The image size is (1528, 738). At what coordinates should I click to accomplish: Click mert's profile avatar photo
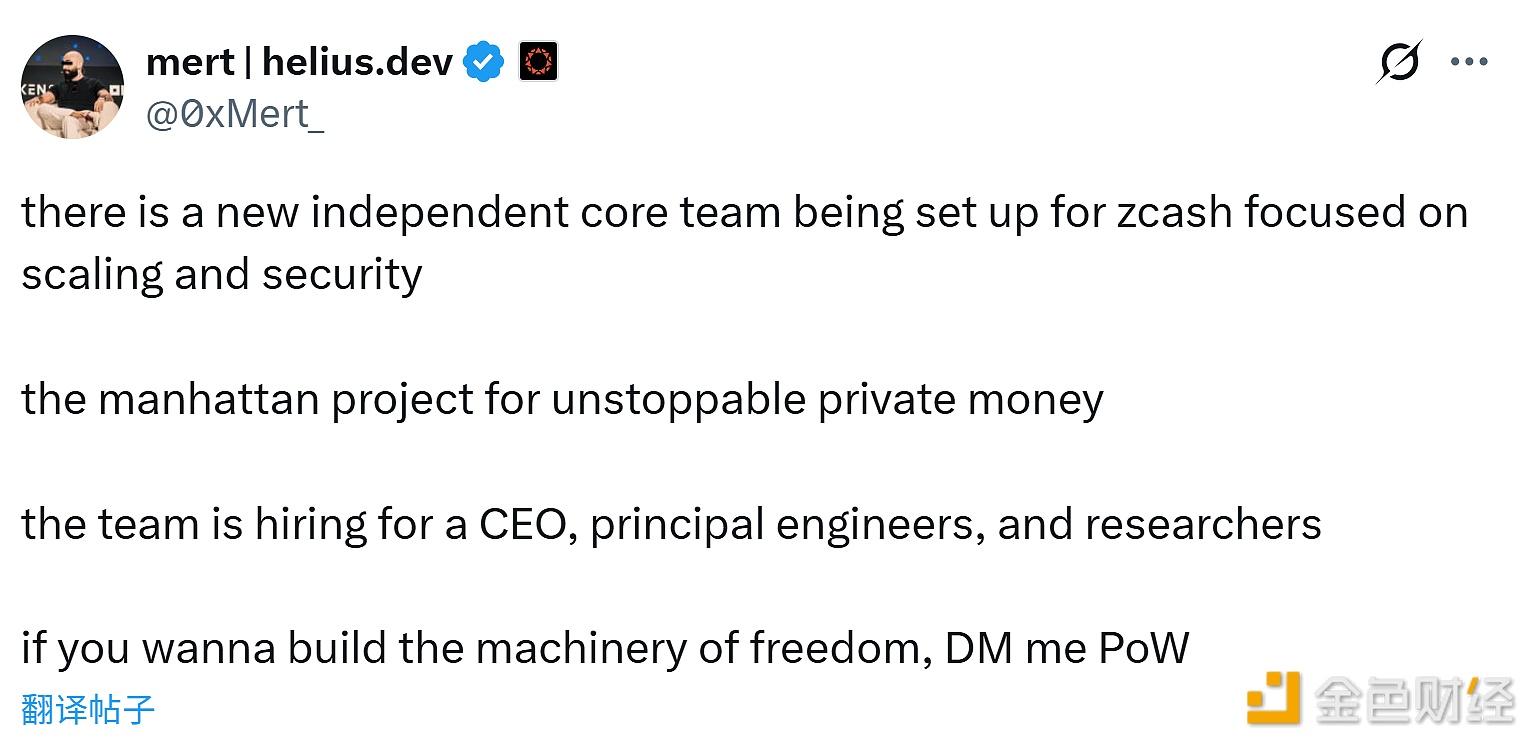tap(72, 87)
